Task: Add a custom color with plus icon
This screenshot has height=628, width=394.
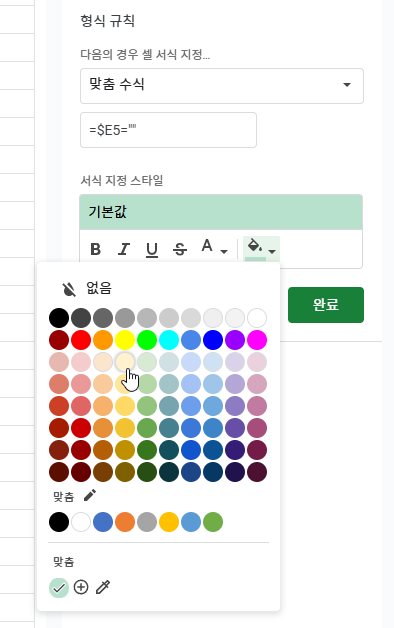Action: tap(81, 588)
